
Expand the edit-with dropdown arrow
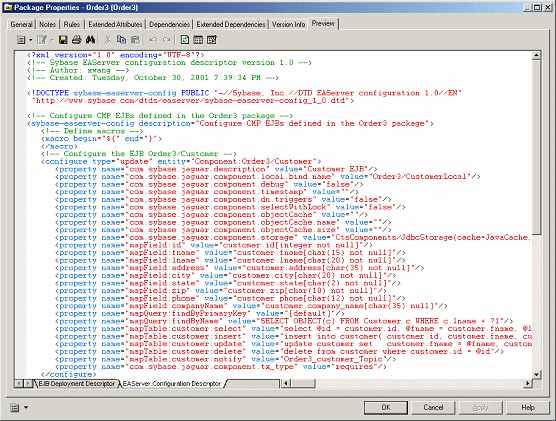(x=52, y=40)
